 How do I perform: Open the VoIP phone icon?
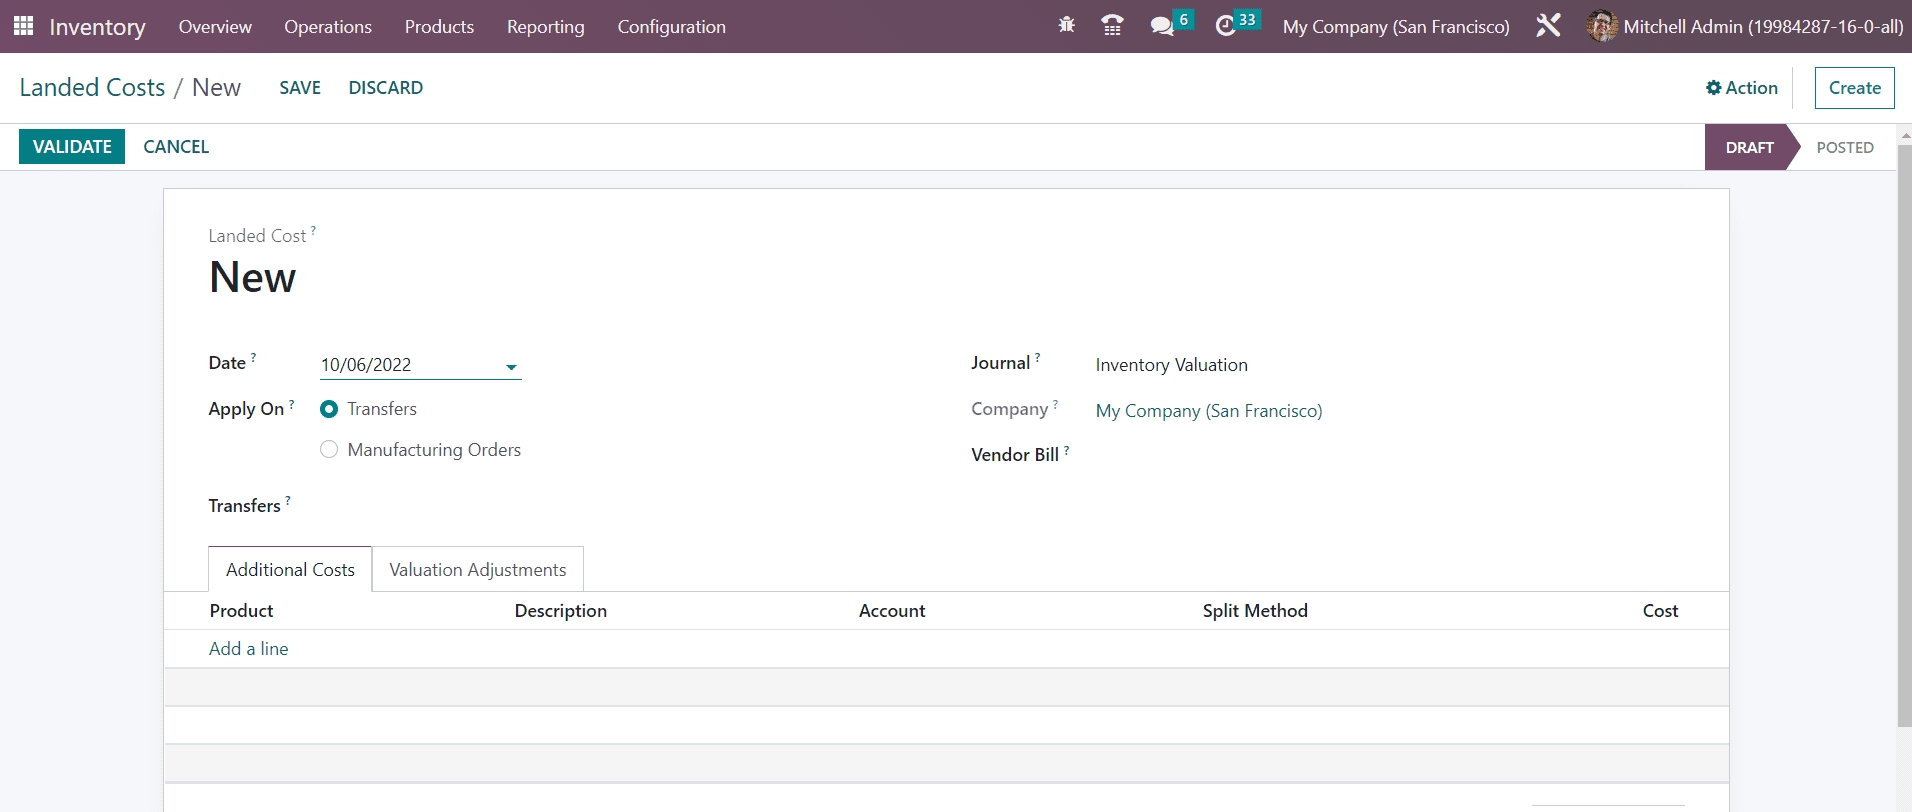(x=1112, y=25)
